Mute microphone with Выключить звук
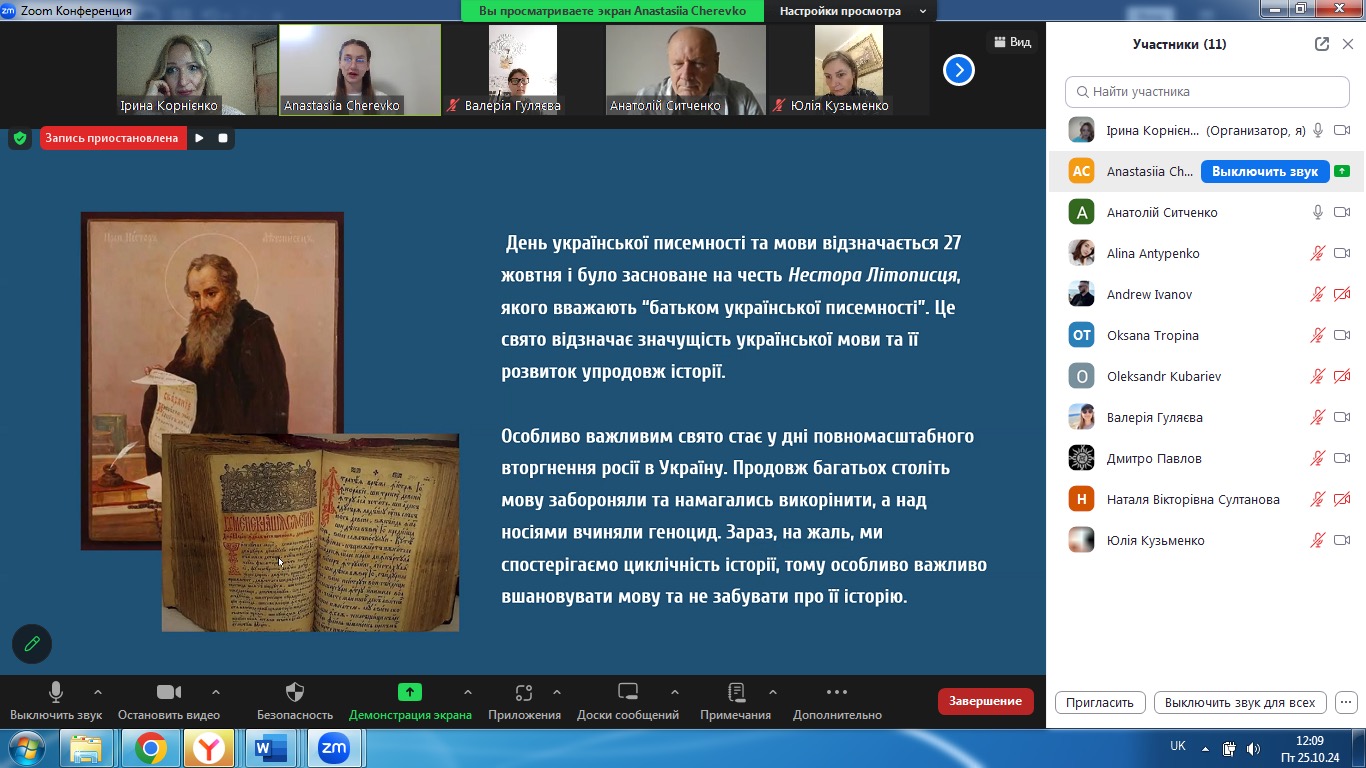 tap(56, 701)
